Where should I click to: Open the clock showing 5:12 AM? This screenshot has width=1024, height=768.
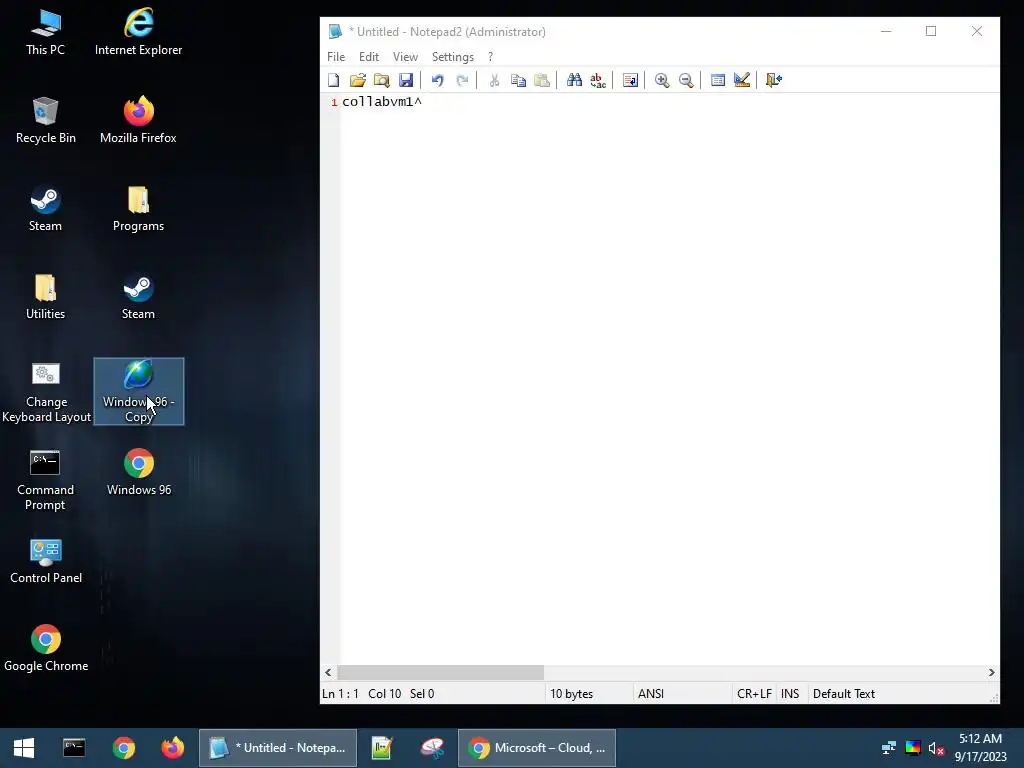coord(980,748)
